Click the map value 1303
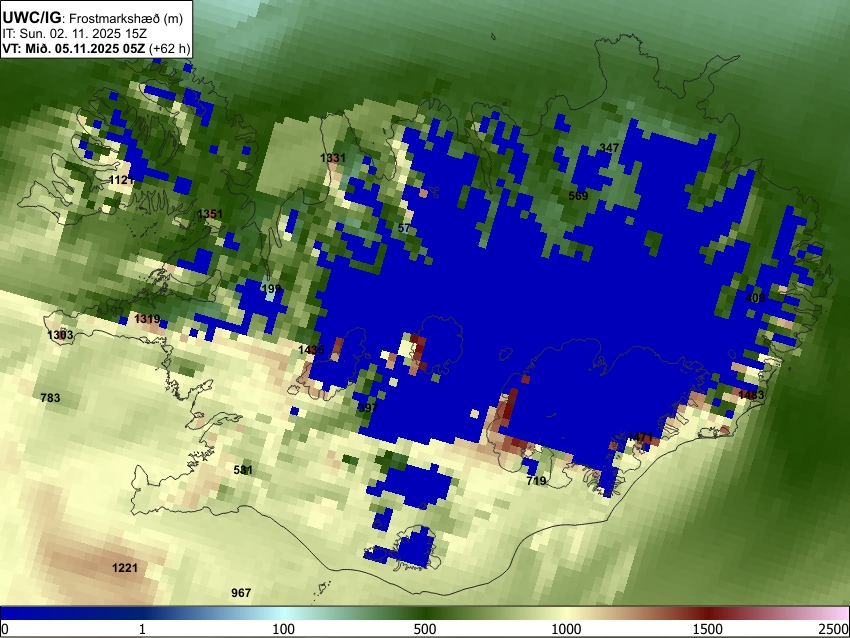 (60, 335)
